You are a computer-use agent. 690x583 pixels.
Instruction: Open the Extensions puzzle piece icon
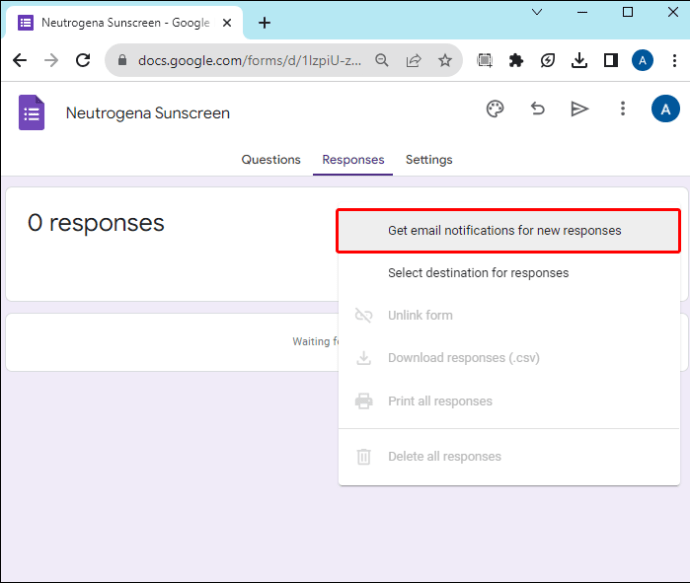(x=516, y=60)
